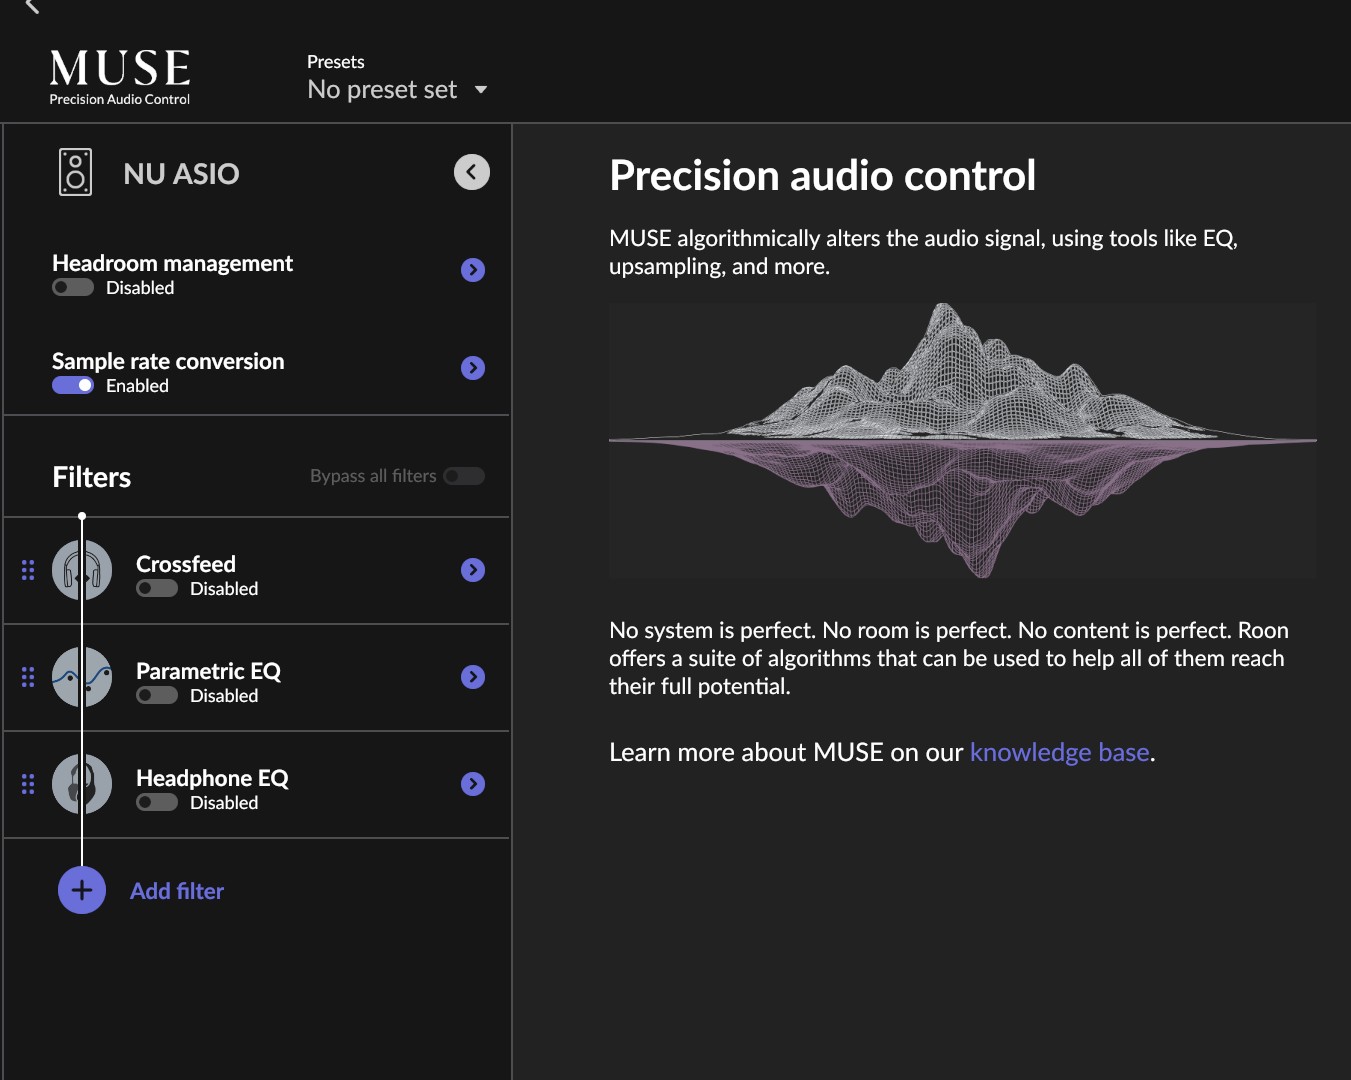This screenshot has width=1351, height=1080.
Task: Click the Headroom management label
Action: click(172, 263)
